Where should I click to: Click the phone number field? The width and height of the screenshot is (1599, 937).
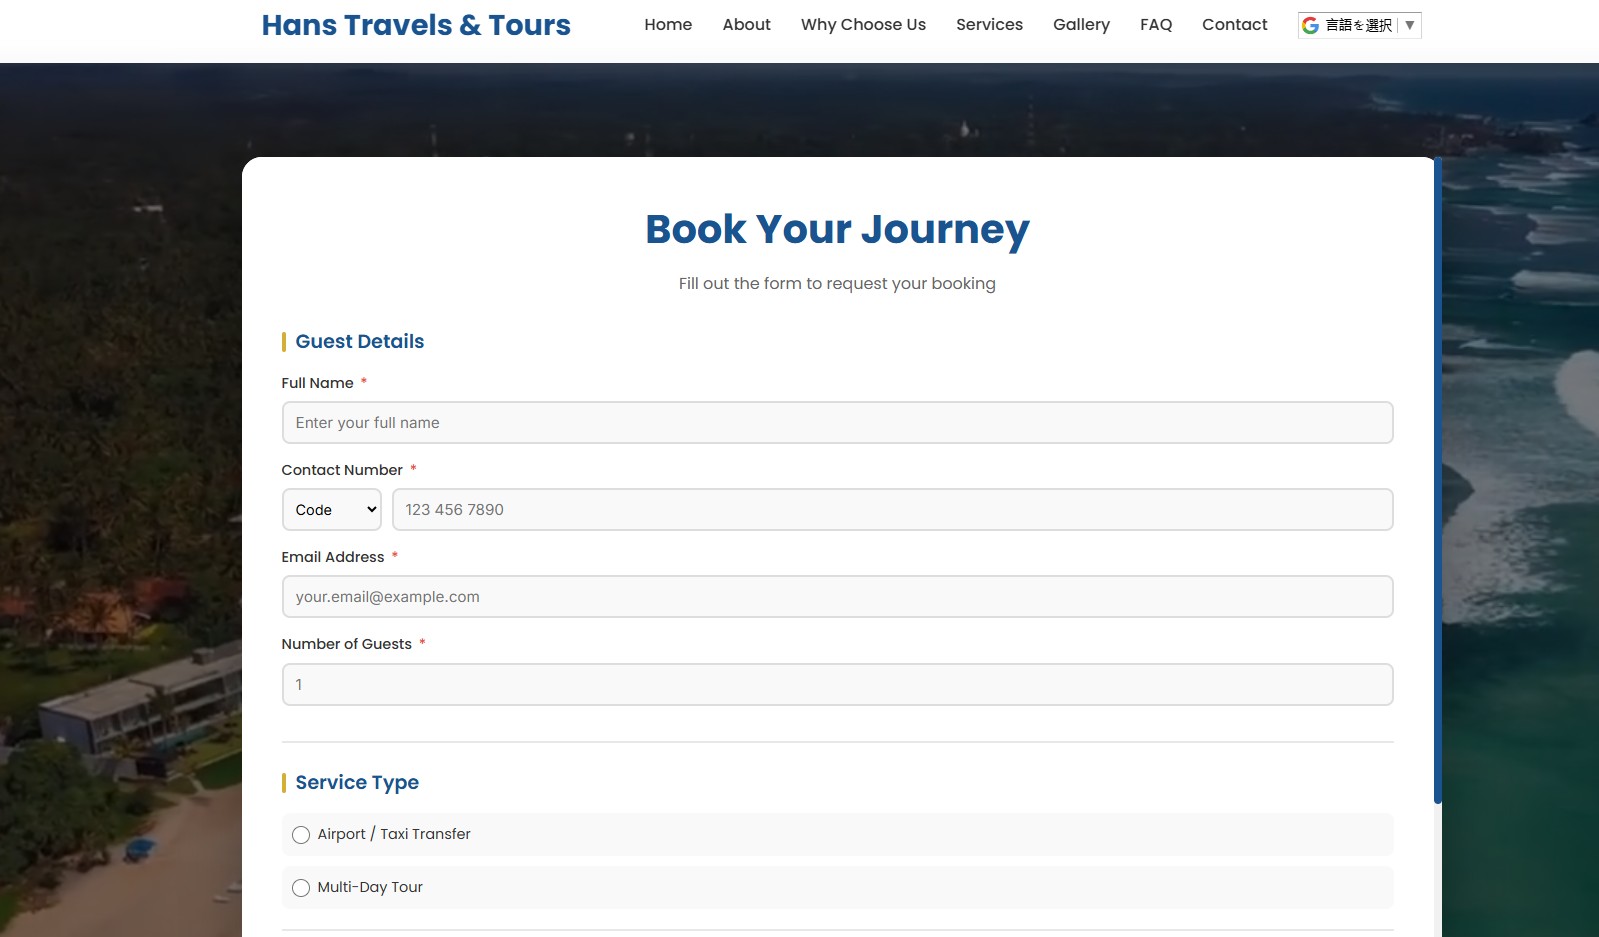892,510
